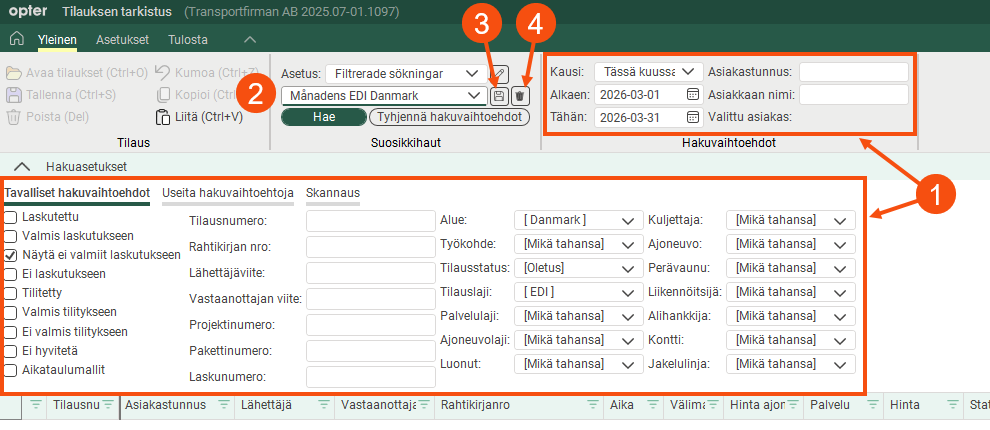
Task: Click the pencil icon next to Asetus
Action: click(500, 74)
